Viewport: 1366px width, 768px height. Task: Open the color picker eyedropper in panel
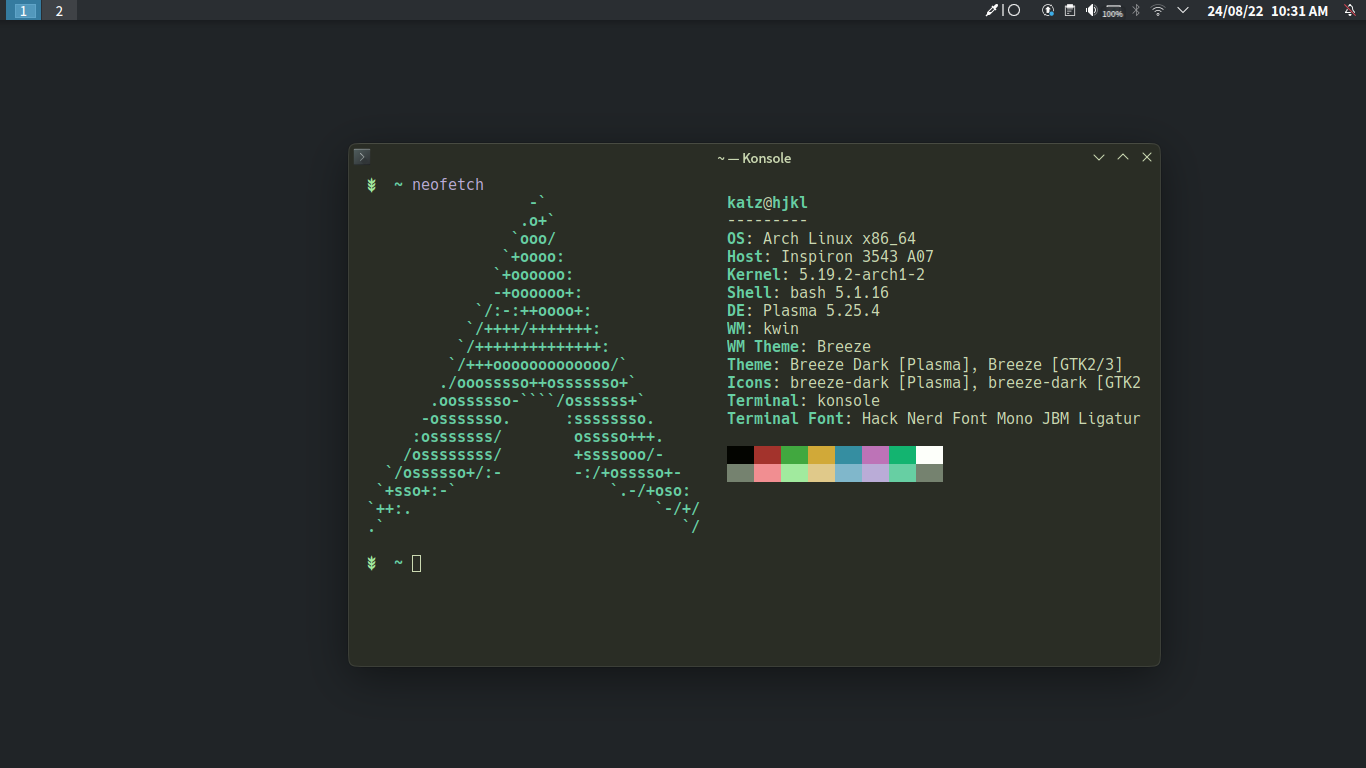[992, 10]
